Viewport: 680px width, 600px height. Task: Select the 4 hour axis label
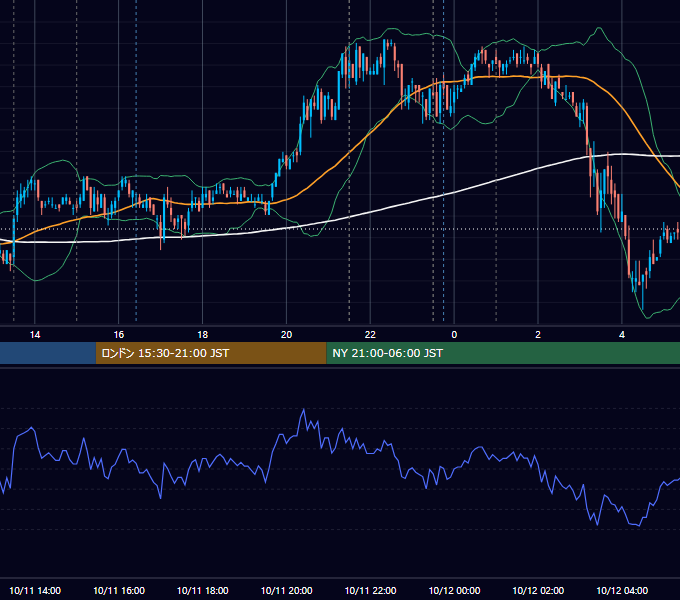(x=622, y=335)
